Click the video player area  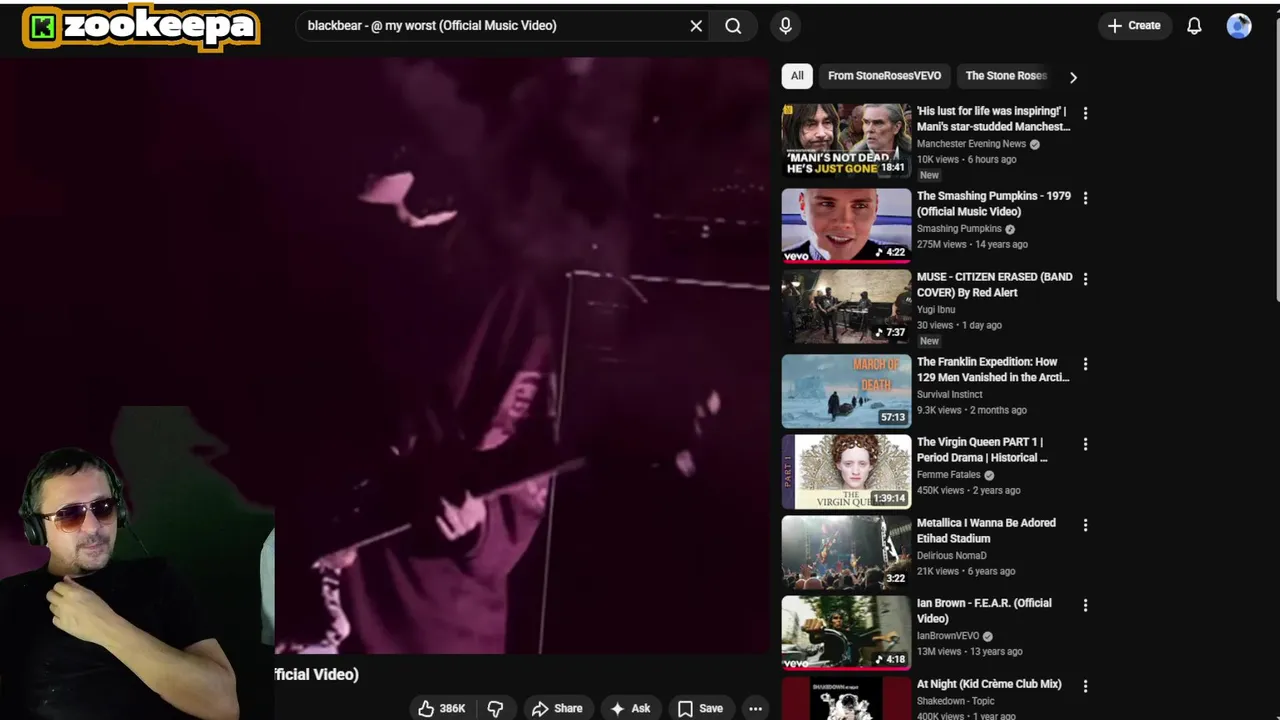pos(385,355)
